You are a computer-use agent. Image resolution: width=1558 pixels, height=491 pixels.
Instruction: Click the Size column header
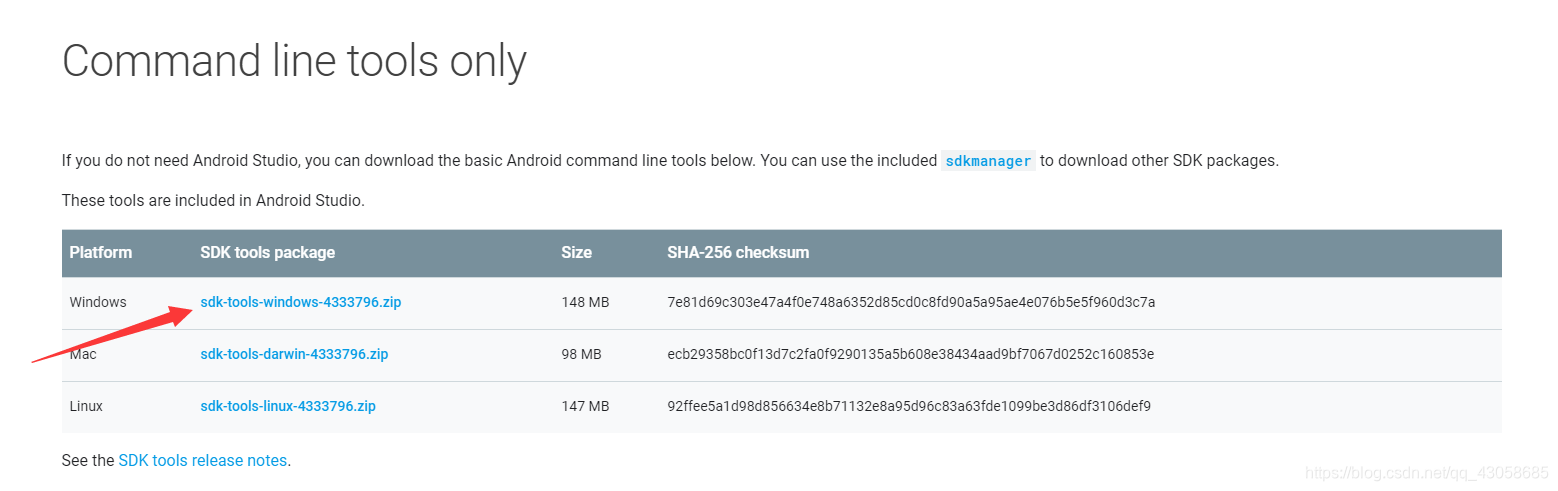tap(576, 252)
